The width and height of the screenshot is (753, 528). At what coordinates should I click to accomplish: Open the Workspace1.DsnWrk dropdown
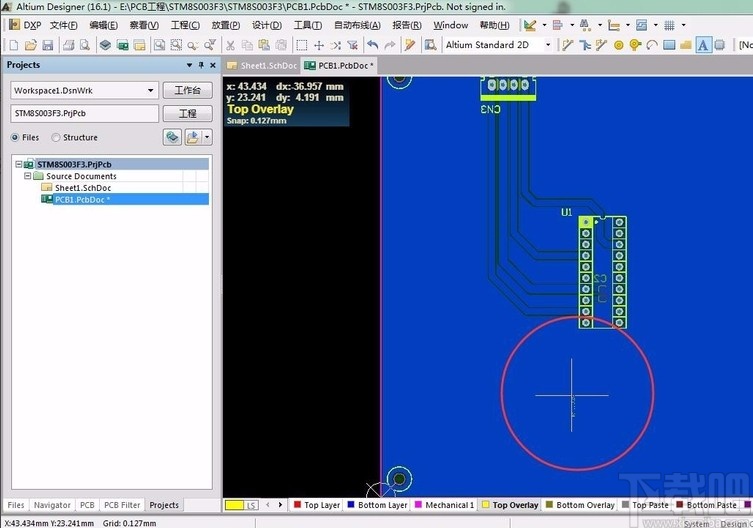(x=153, y=90)
